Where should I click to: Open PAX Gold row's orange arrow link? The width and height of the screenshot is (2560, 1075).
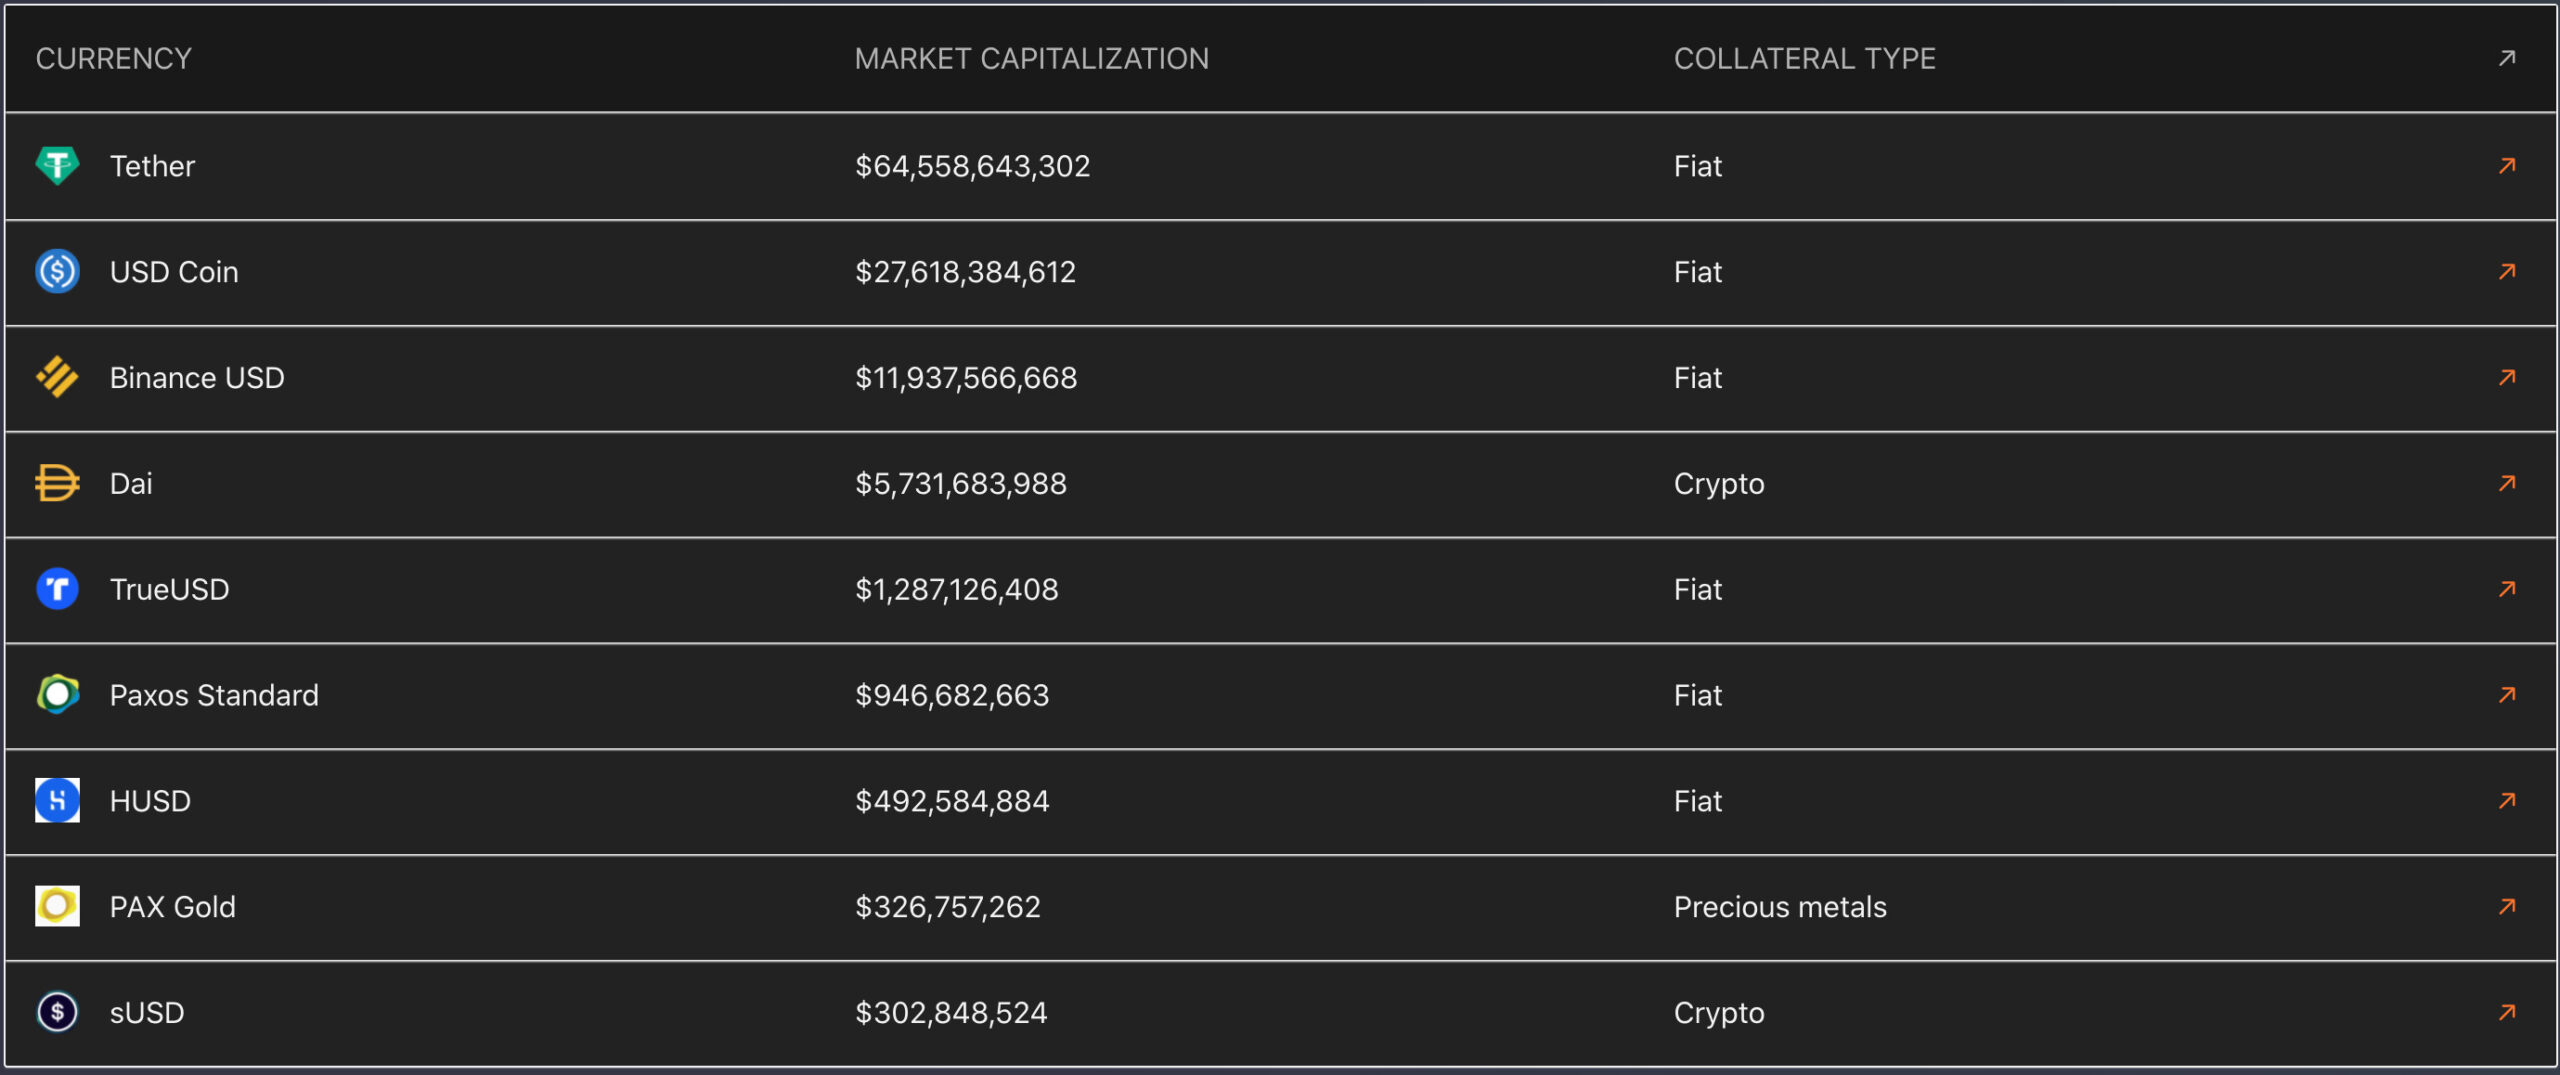click(x=2506, y=906)
